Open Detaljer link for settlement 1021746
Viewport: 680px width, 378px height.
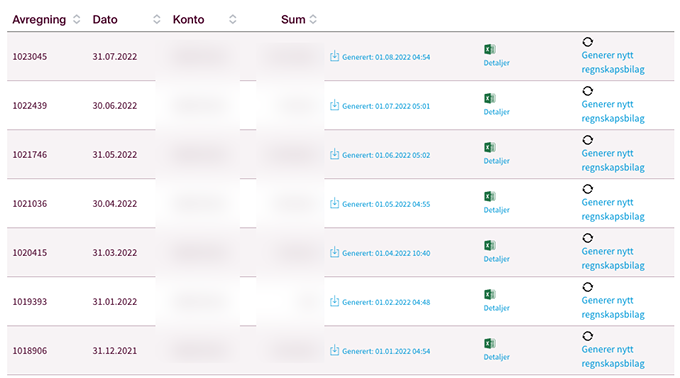pyautogui.click(x=497, y=161)
